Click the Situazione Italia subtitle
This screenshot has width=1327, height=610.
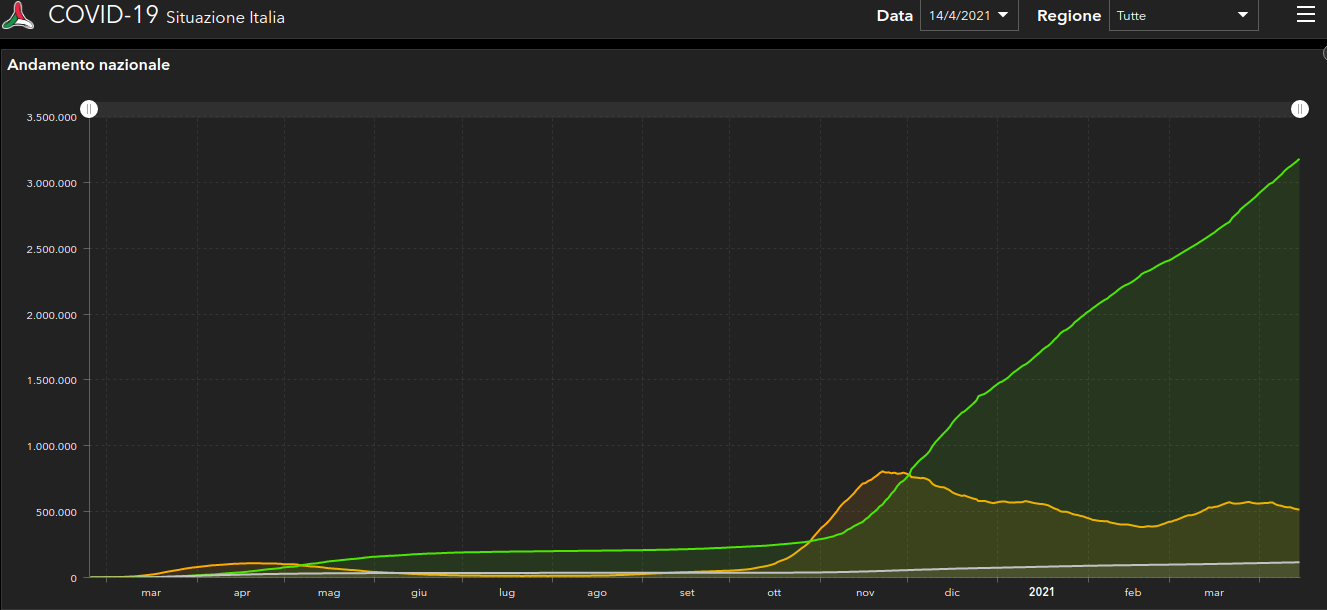coord(225,18)
